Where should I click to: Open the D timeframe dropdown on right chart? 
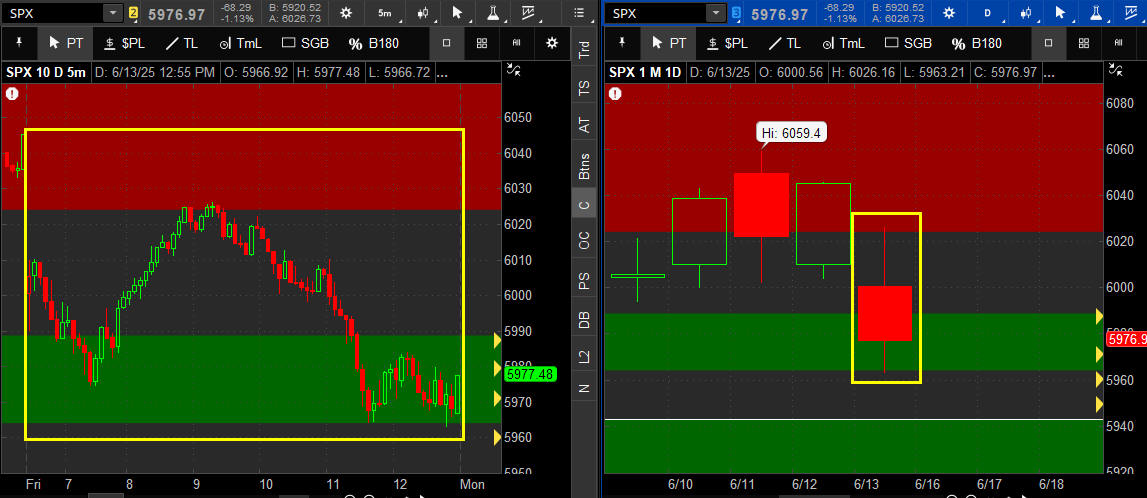pos(988,13)
